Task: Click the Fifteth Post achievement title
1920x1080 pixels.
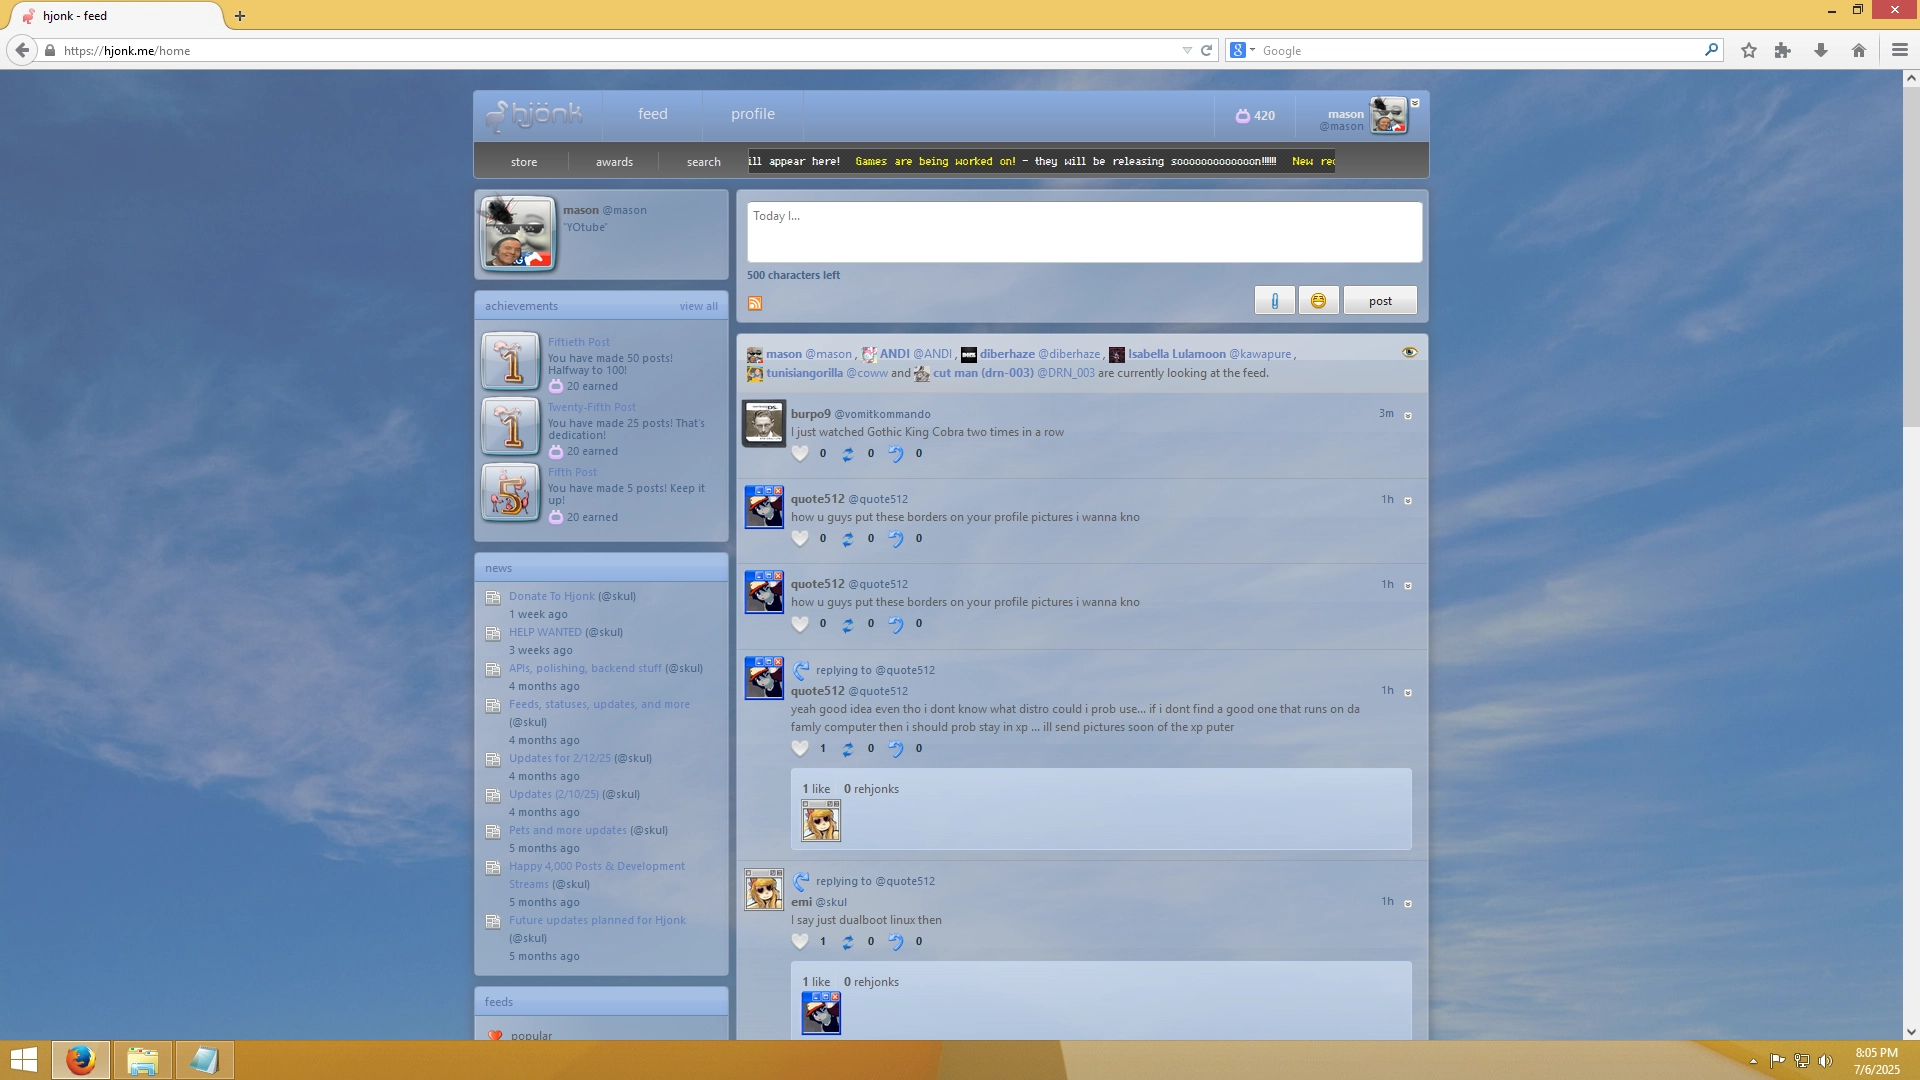Action: coord(578,342)
